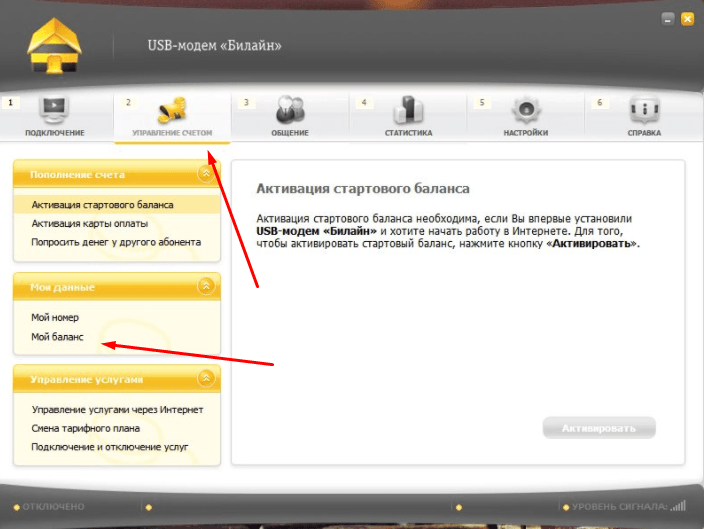
Task: Open Мой номер entry
Action: [x=55, y=317]
